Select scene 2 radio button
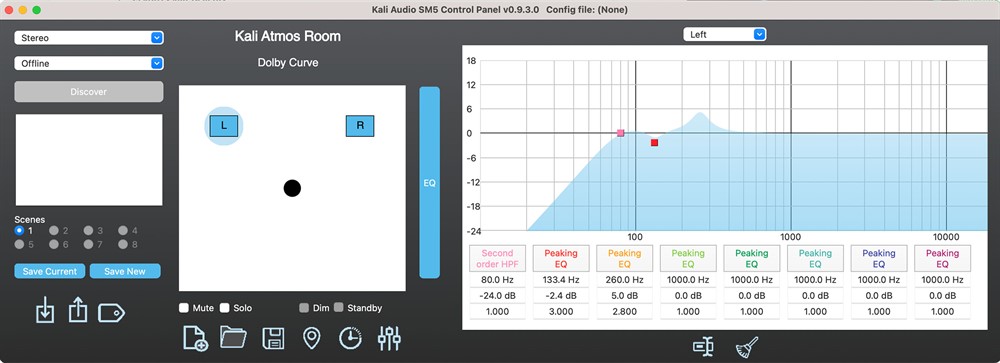 click(54, 230)
